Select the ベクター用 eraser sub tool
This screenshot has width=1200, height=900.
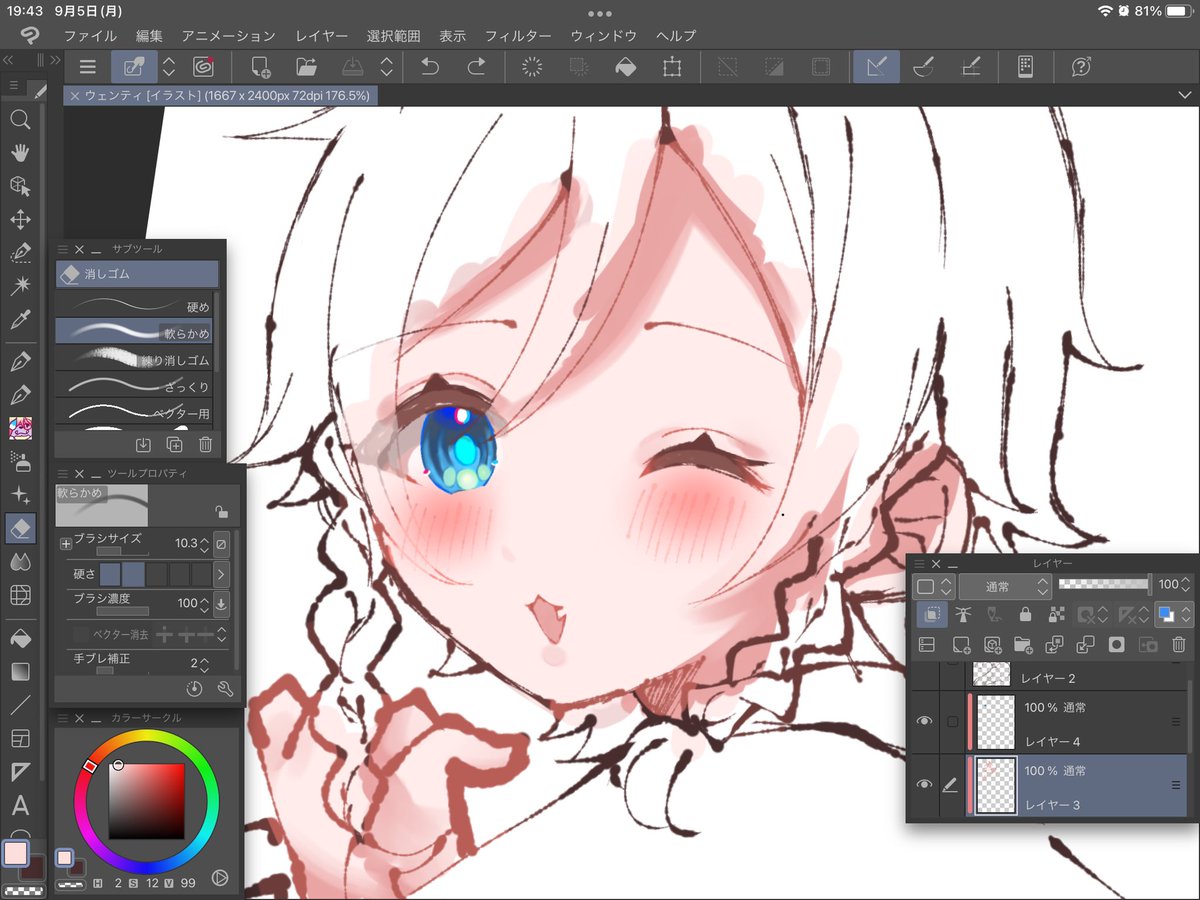coord(134,411)
